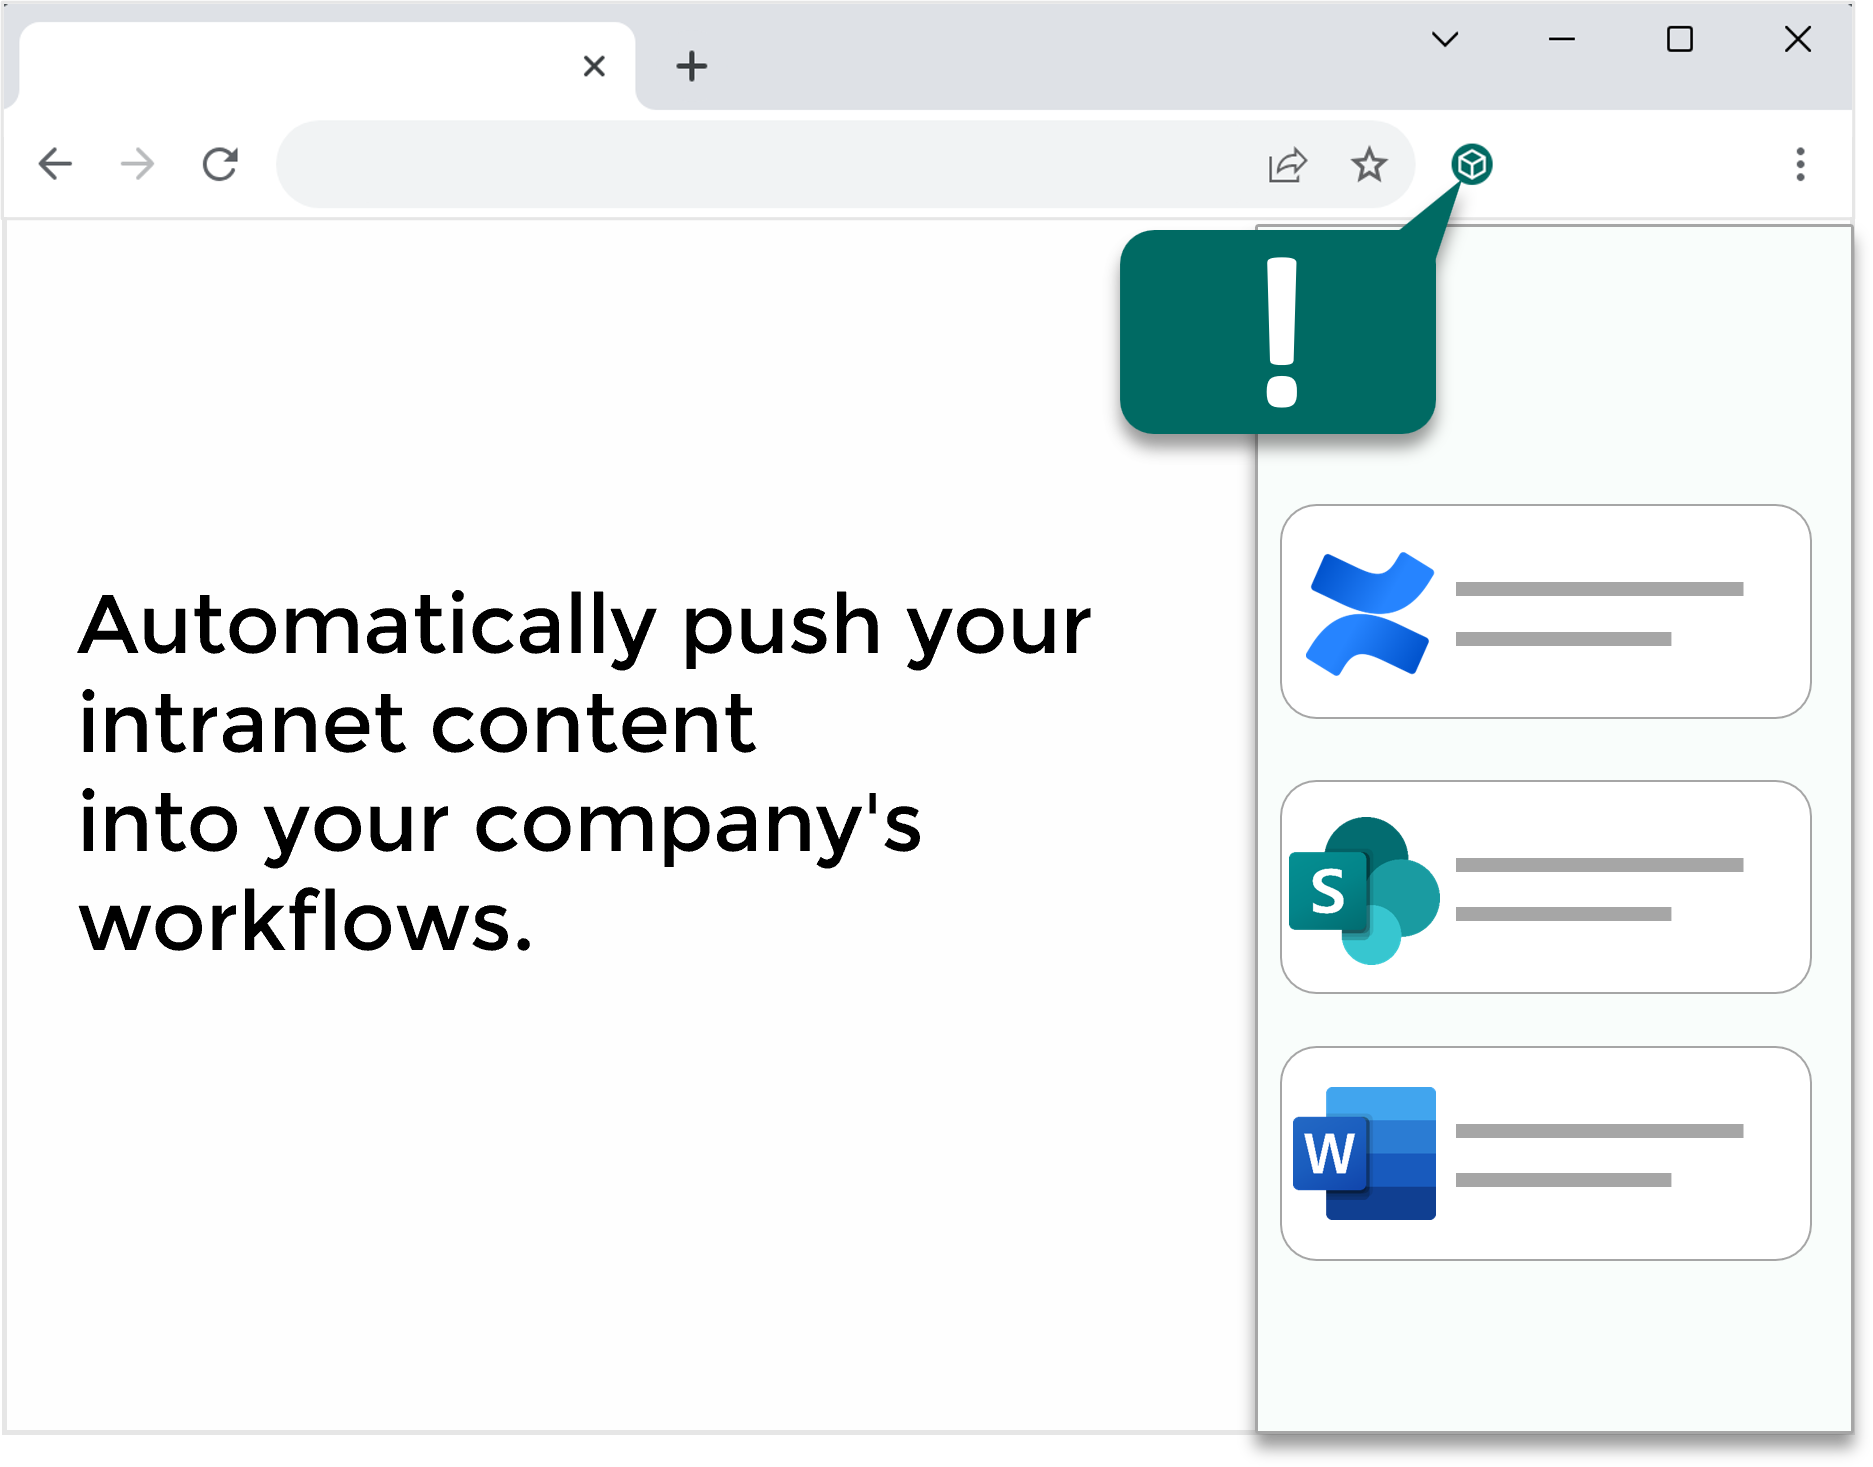This screenshot has height=1467, width=1873.
Task: Close the current browser tab
Action: coord(594,66)
